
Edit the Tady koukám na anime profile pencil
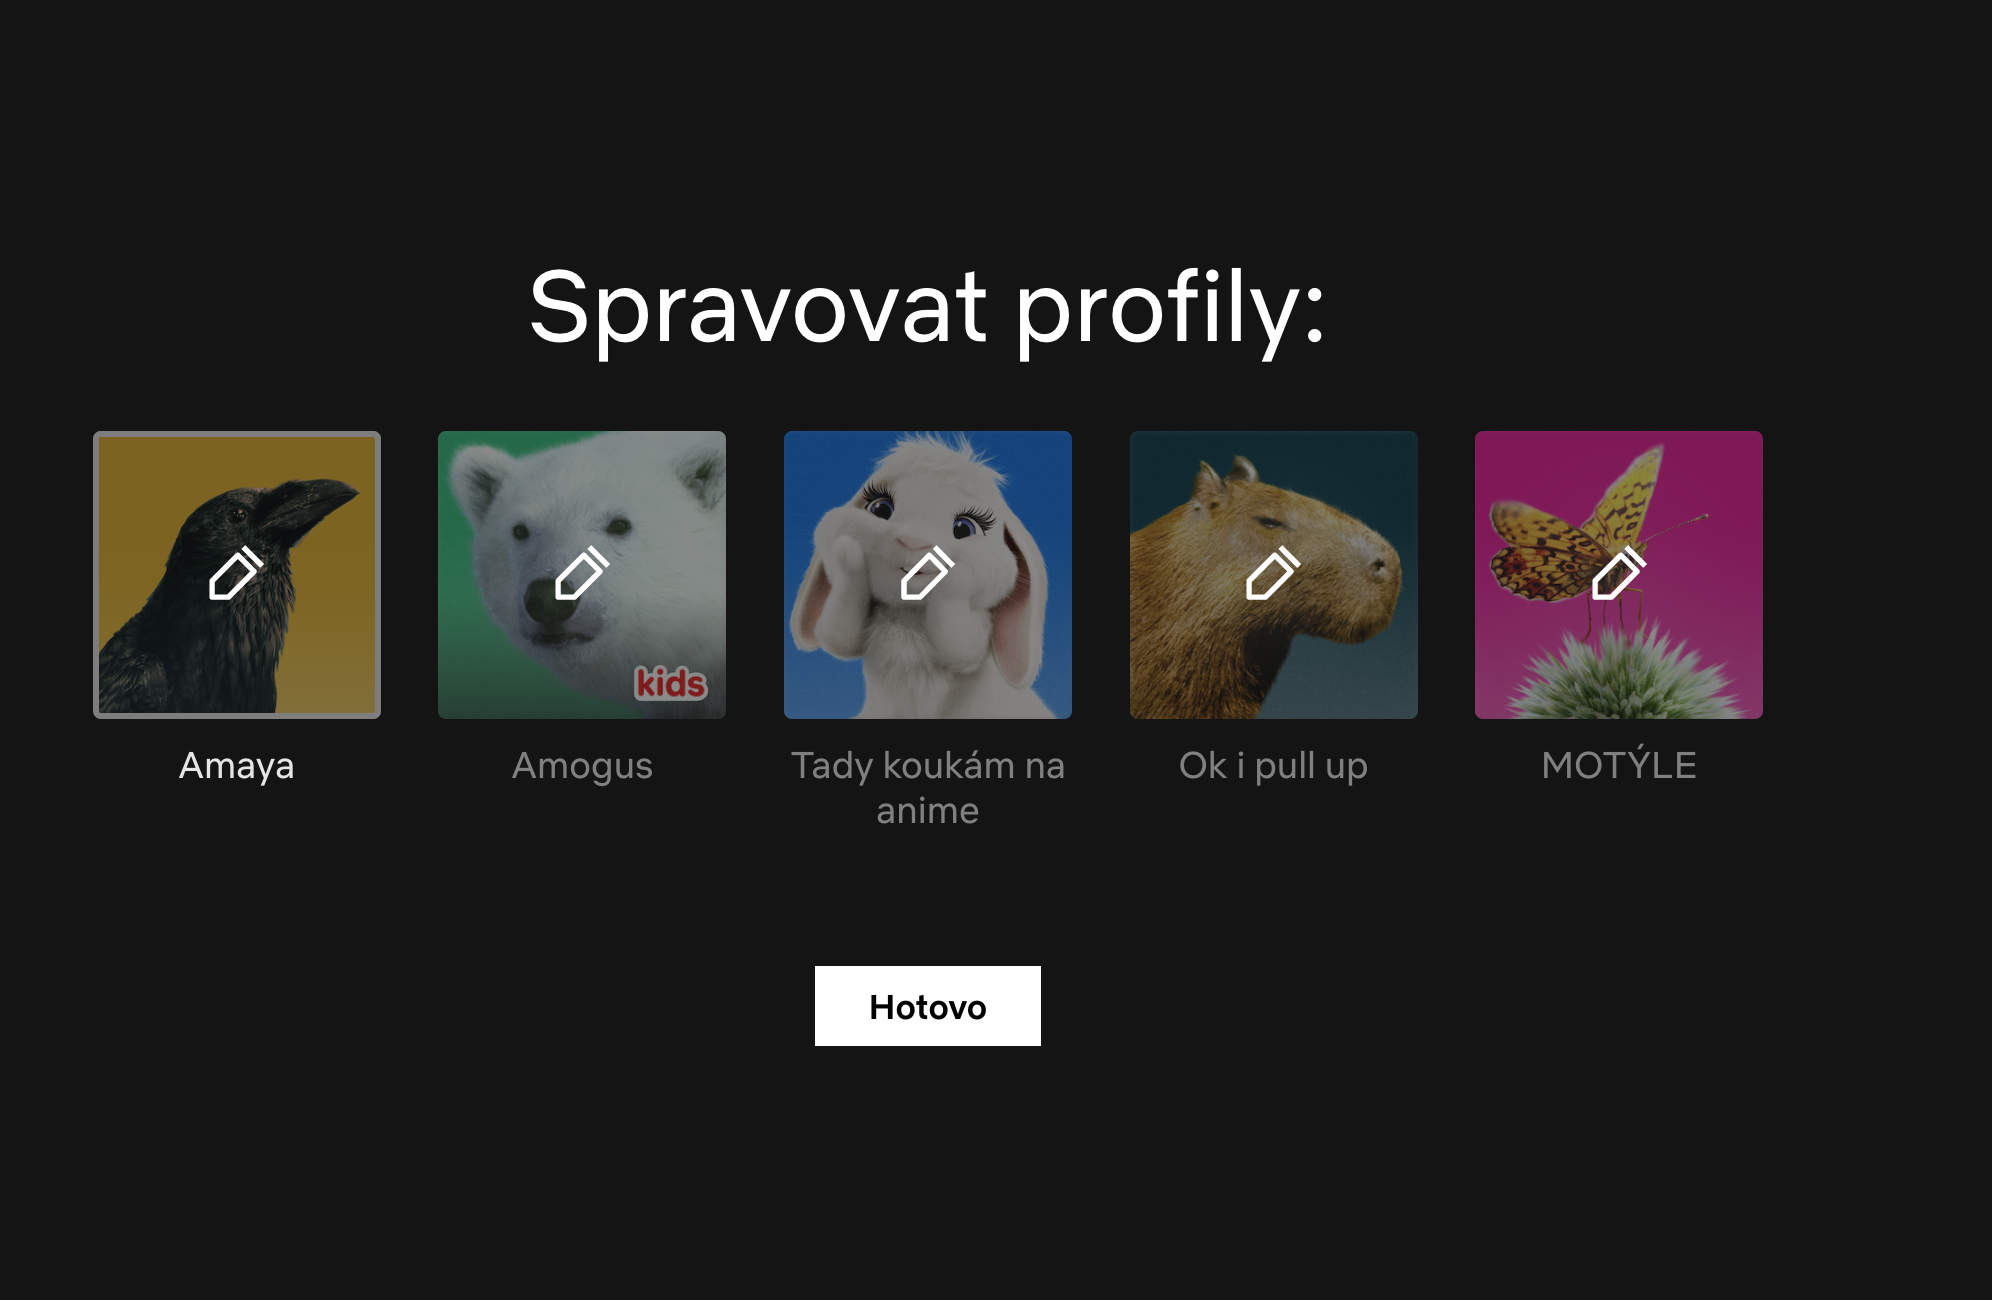pyautogui.click(x=928, y=573)
